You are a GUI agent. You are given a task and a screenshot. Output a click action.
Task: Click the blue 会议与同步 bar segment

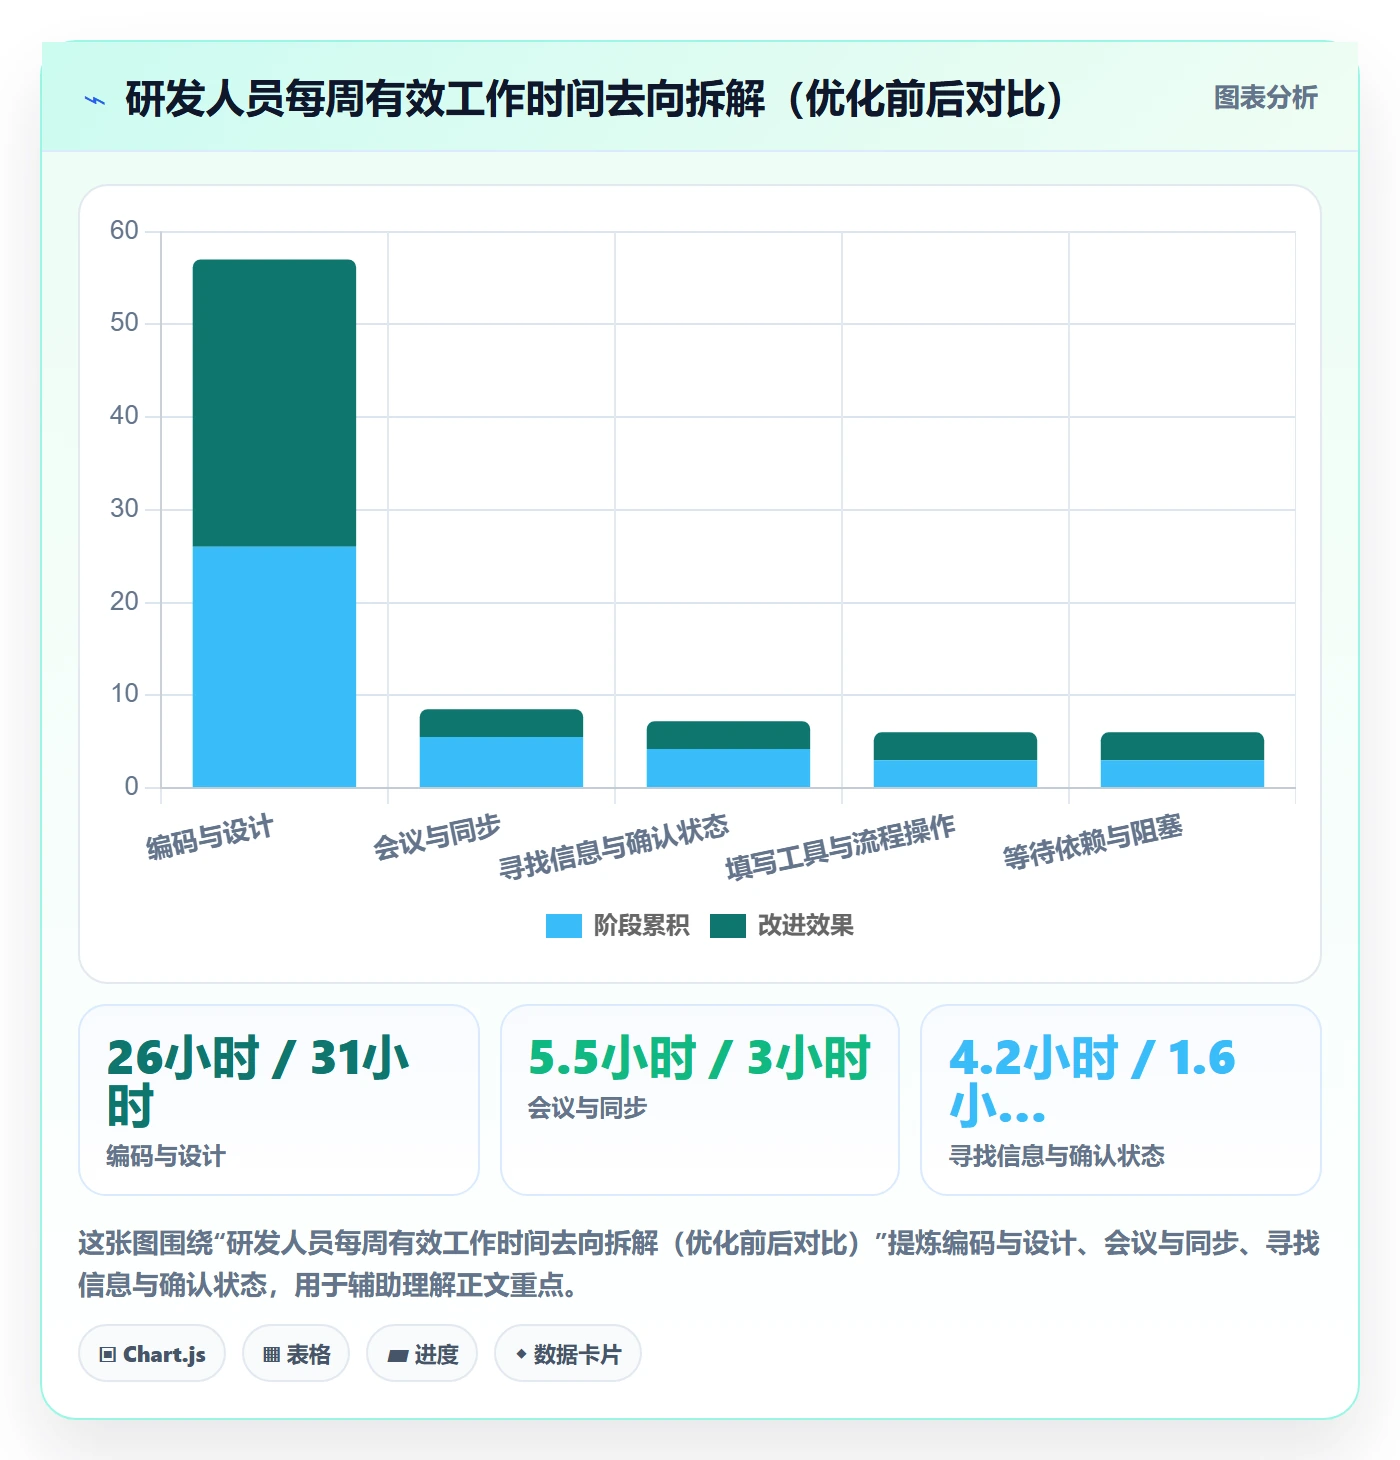click(501, 762)
